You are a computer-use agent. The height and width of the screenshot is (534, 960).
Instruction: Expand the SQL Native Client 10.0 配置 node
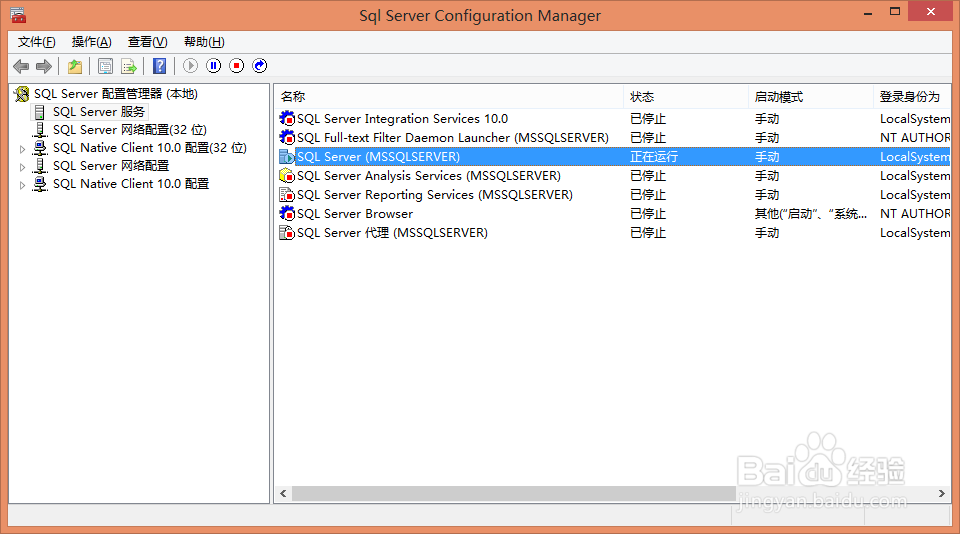click(x=22, y=185)
